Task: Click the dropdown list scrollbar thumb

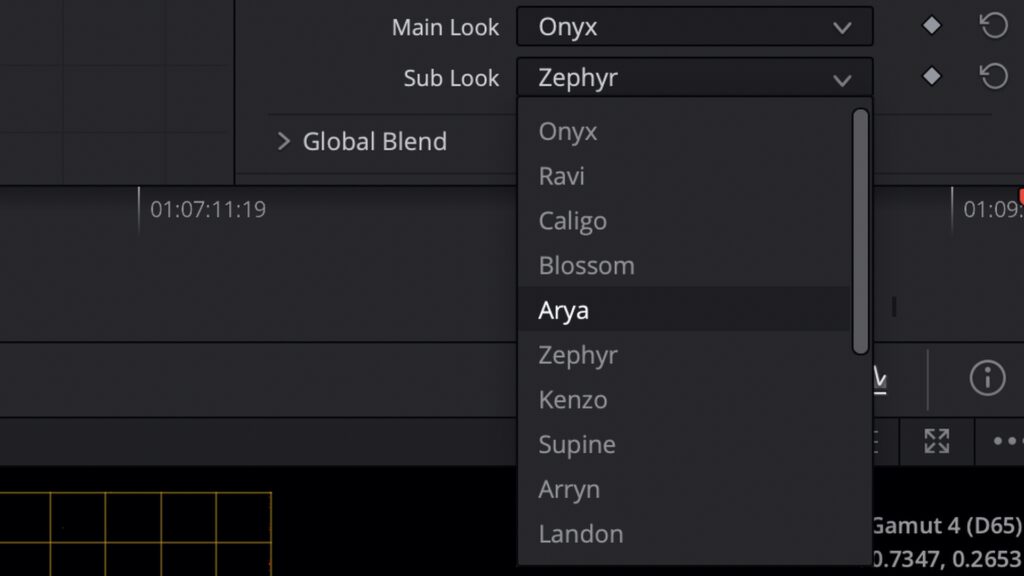Action: coord(860,230)
